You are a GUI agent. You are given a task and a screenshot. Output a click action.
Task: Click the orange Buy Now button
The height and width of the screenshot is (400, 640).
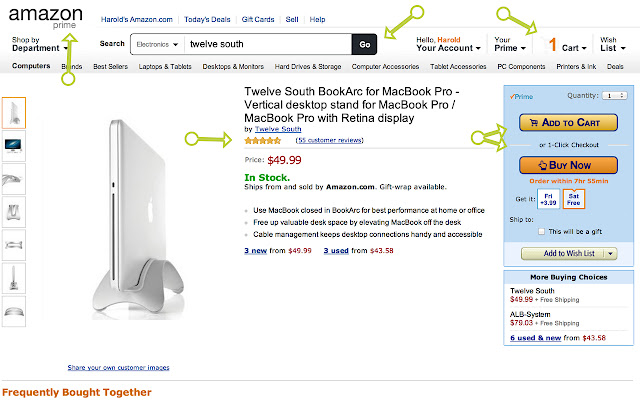560,165
